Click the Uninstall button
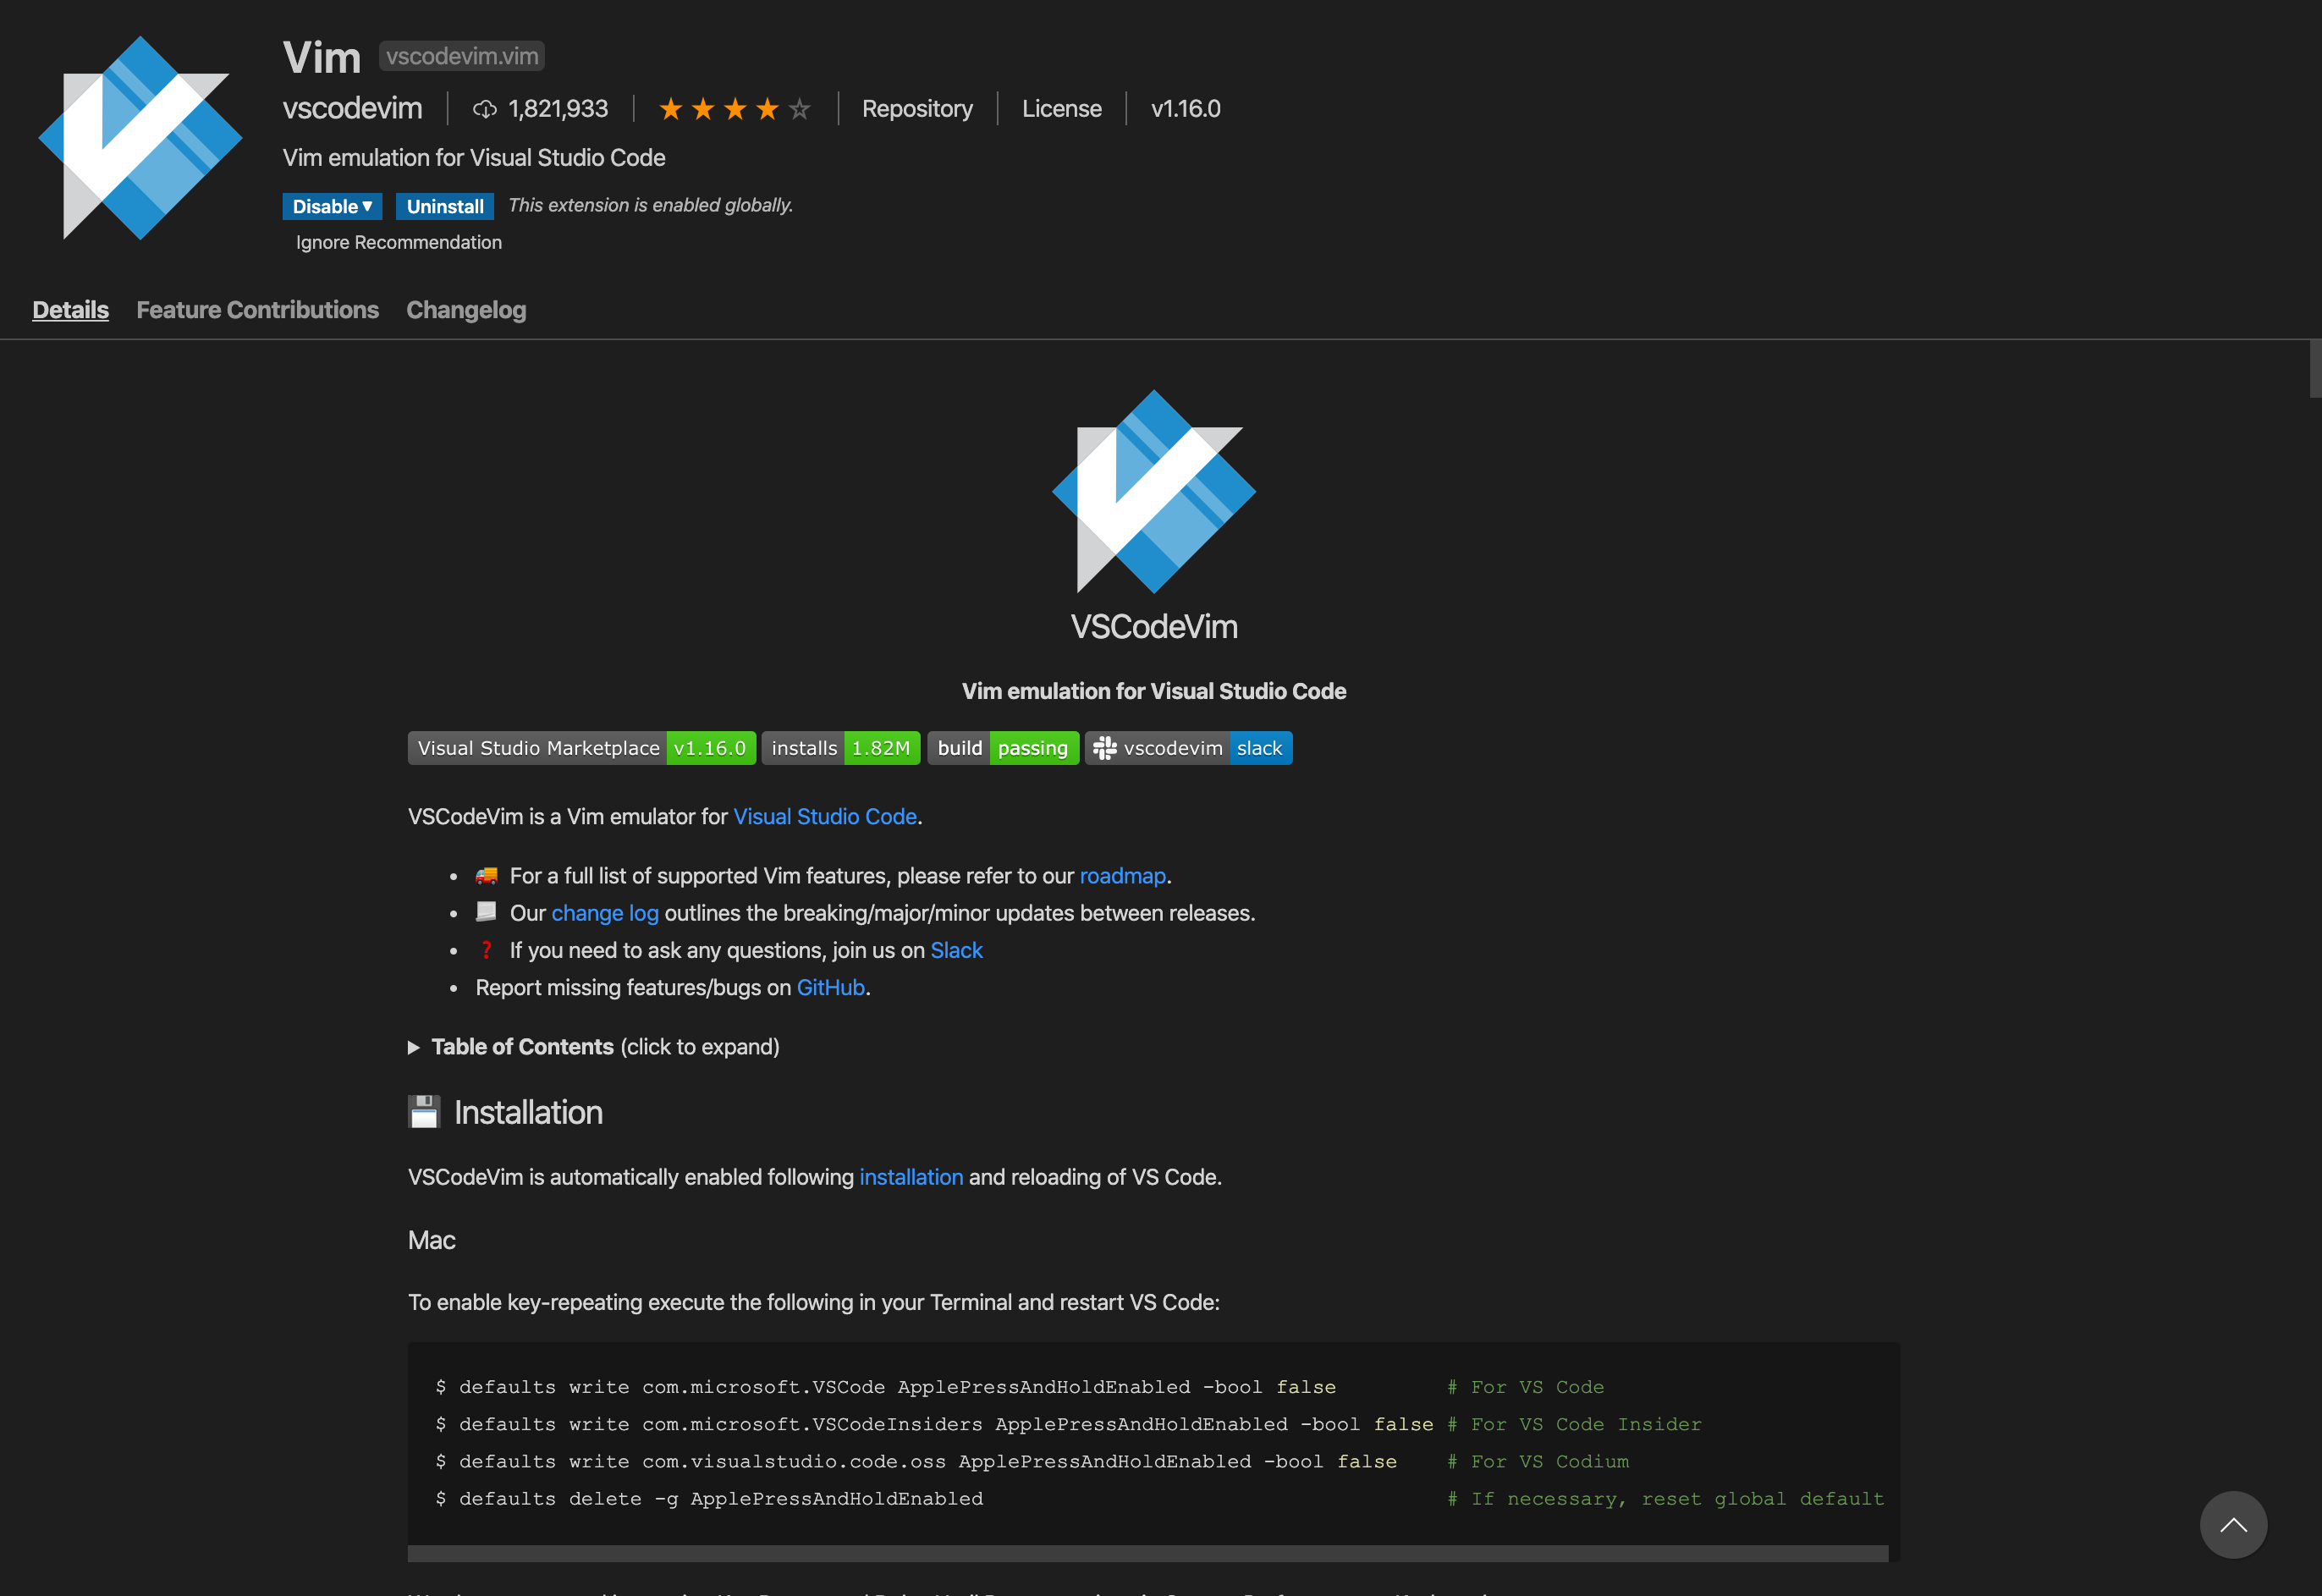The image size is (2322, 1596). point(445,206)
